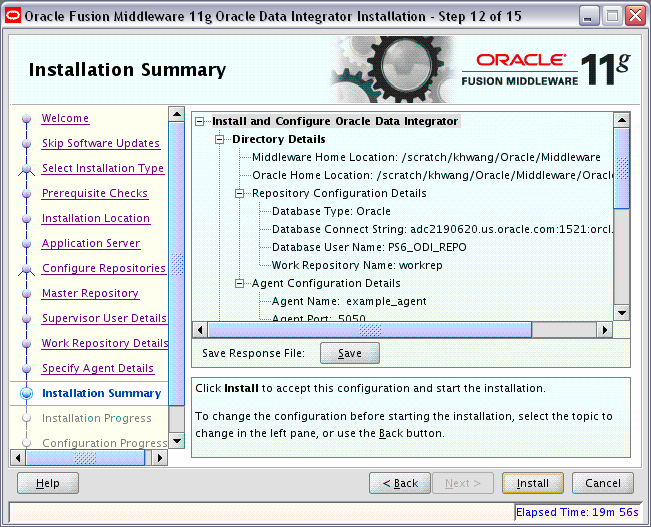The image size is (651, 527).
Task: Minimize the installer window
Action: tap(588, 17)
